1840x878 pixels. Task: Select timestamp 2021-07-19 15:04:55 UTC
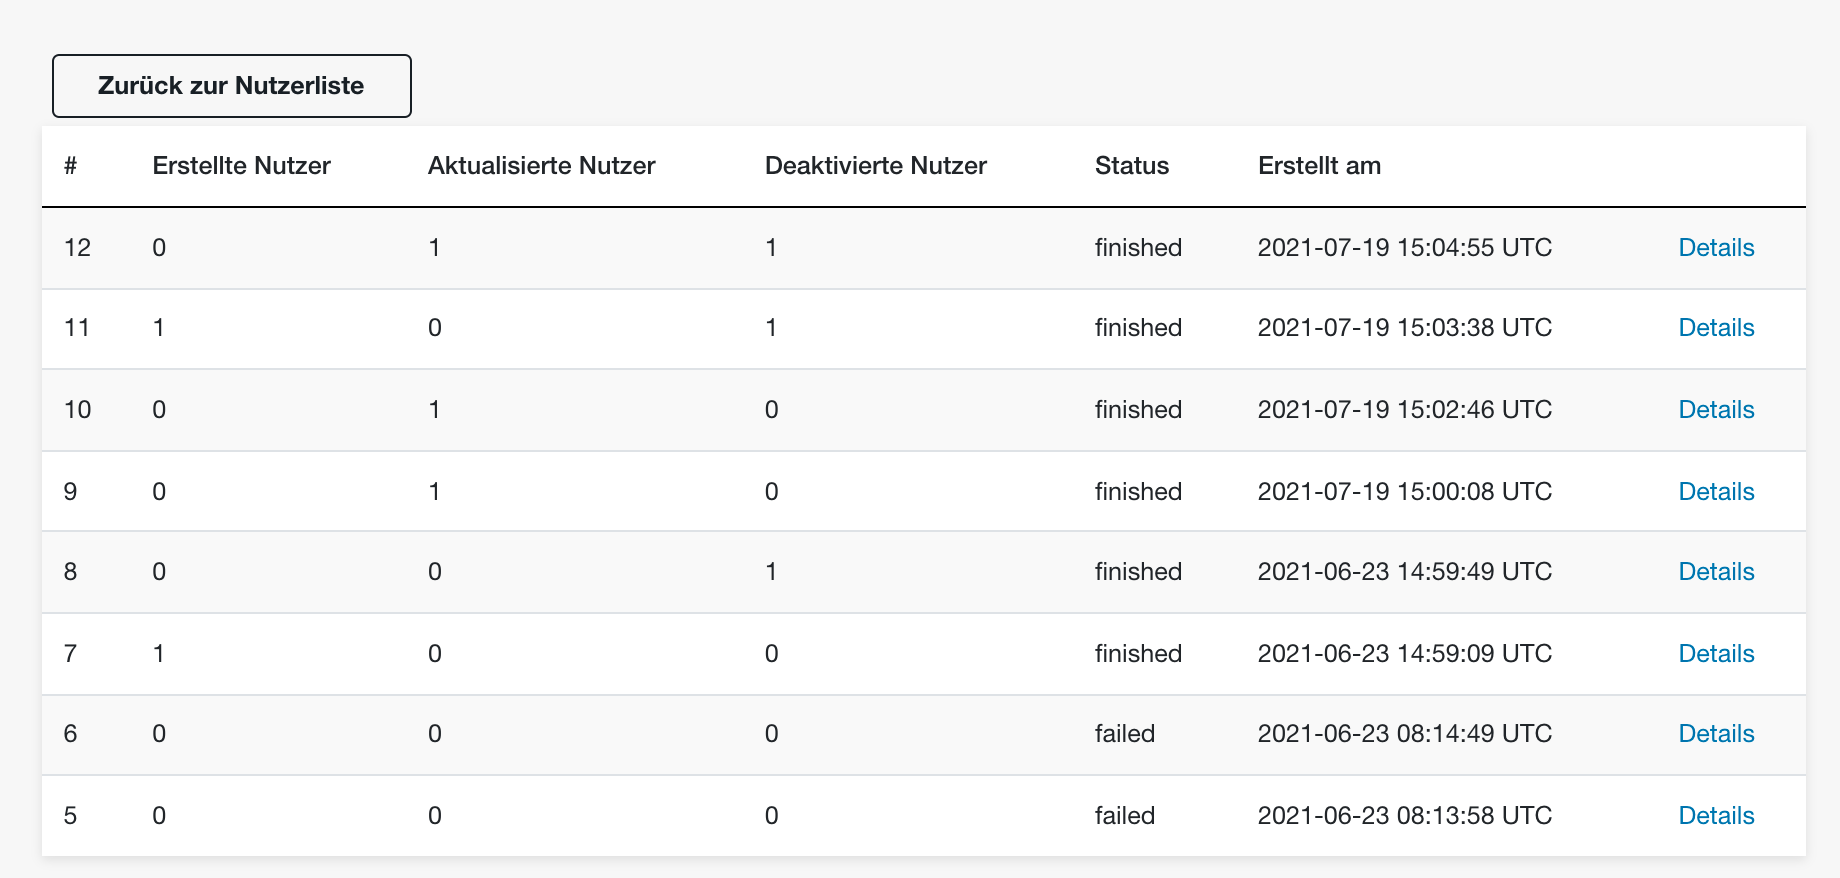click(x=1404, y=248)
